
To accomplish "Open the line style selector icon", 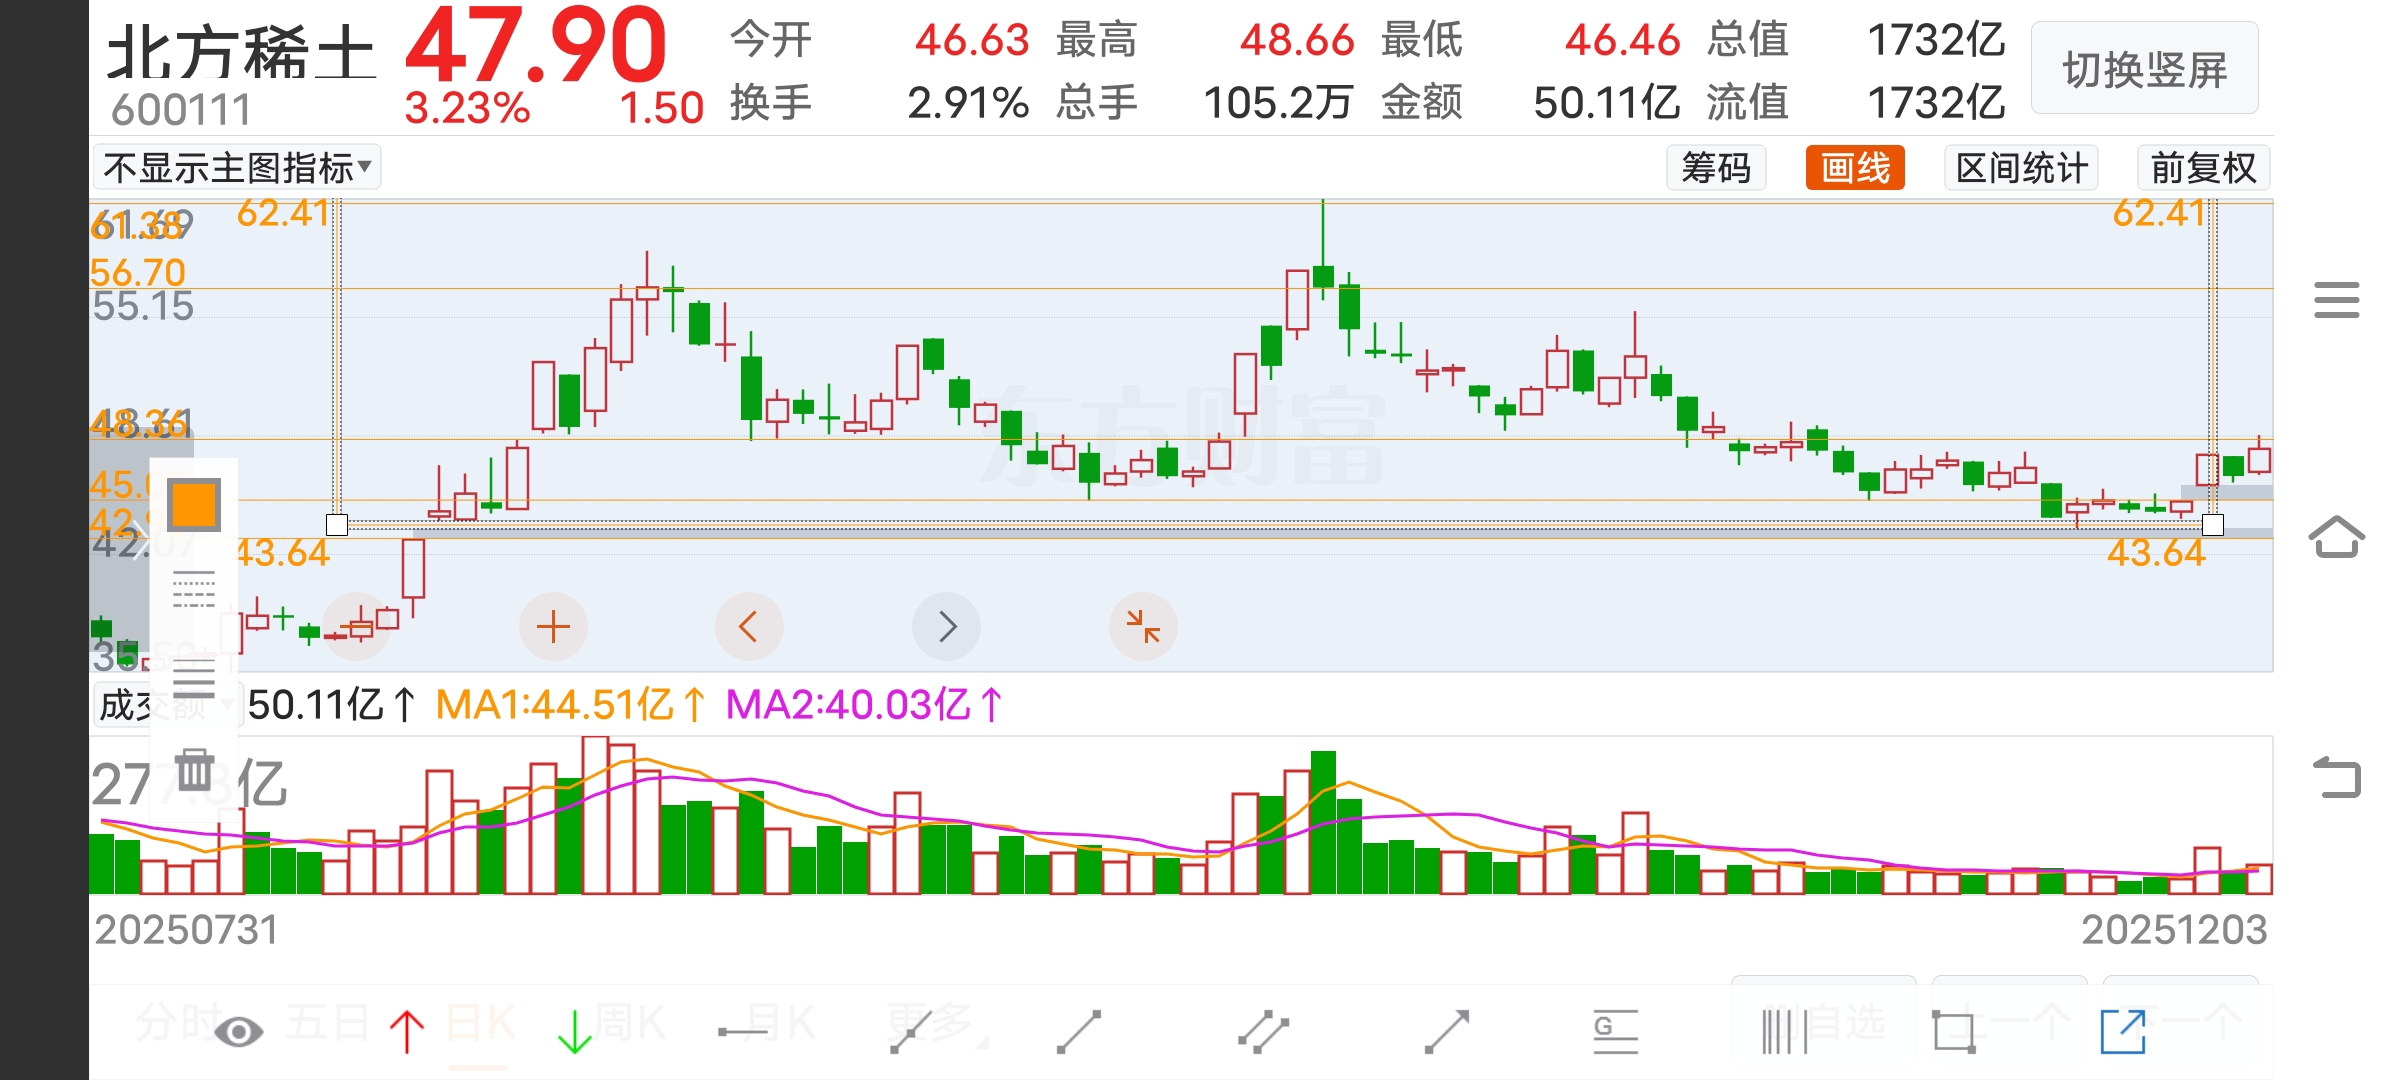I will pyautogui.click(x=194, y=590).
